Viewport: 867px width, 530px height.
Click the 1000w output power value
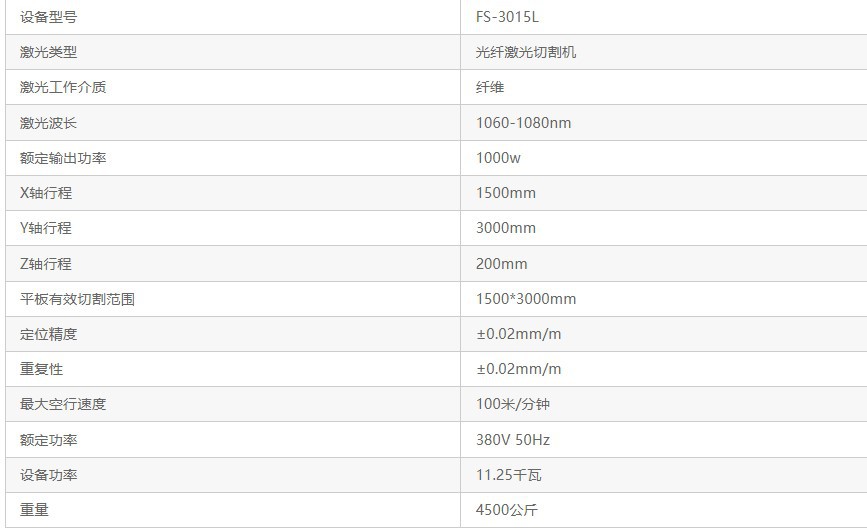click(x=498, y=158)
